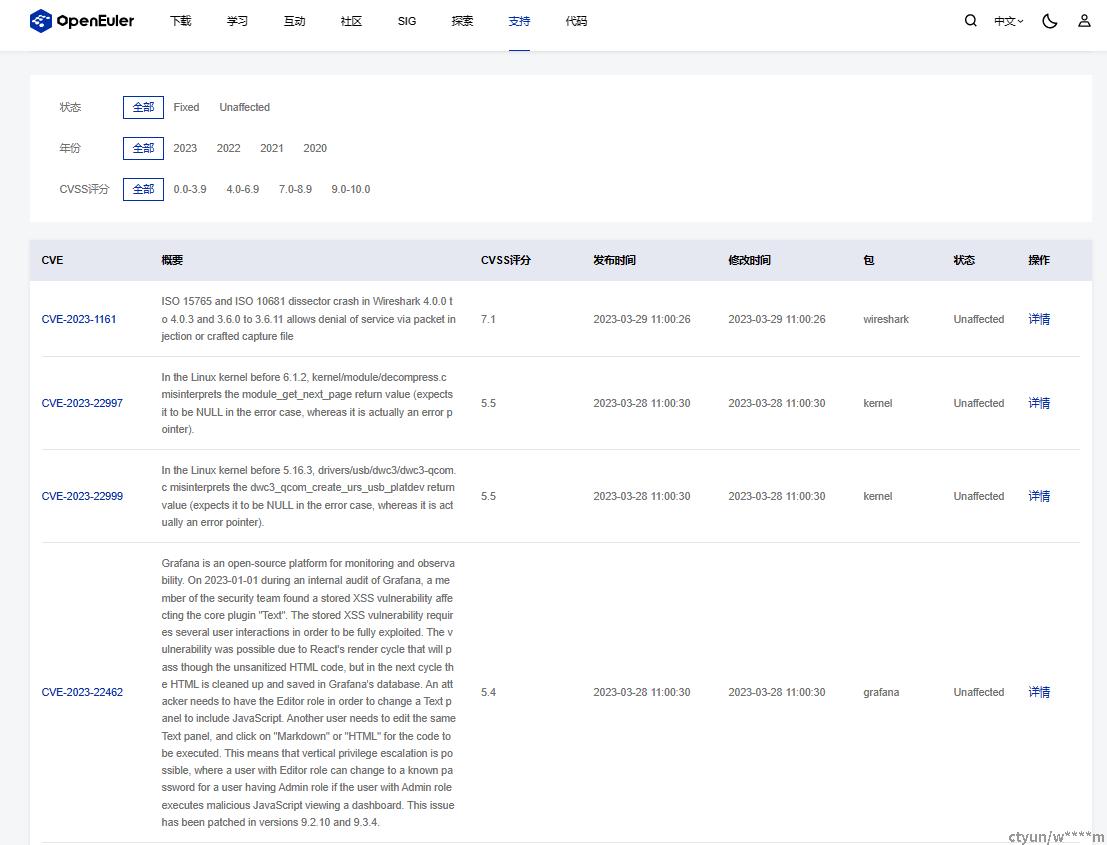Click the 状态 column header in table

point(964,260)
